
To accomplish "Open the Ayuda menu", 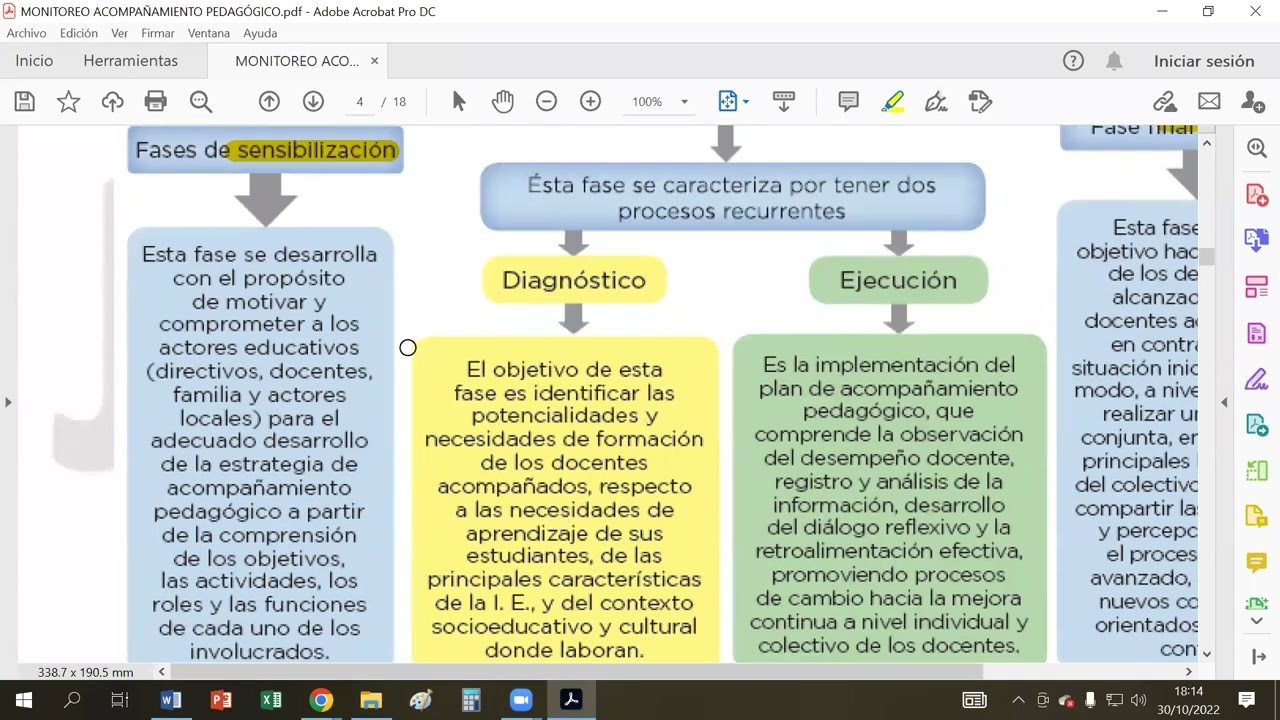I will (260, 33).
